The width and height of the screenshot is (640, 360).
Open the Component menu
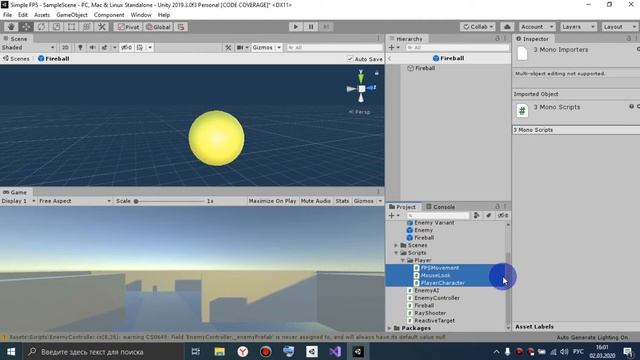point(109,15)
